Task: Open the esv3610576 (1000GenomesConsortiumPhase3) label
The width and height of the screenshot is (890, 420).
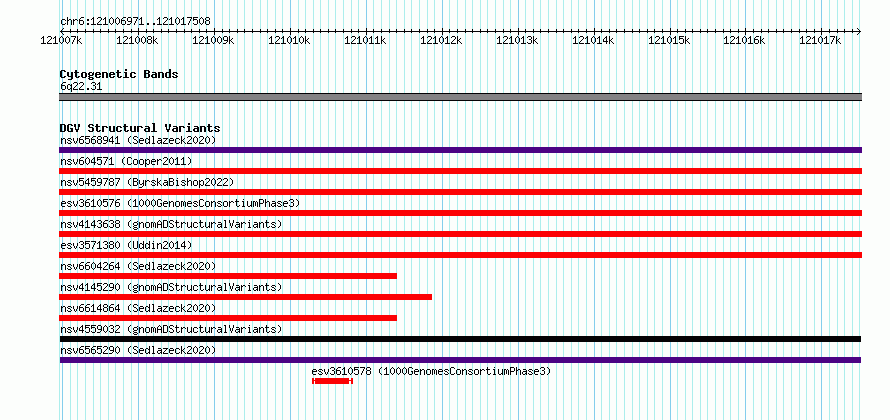Action: pyautogui.click(x=180, y=203)
